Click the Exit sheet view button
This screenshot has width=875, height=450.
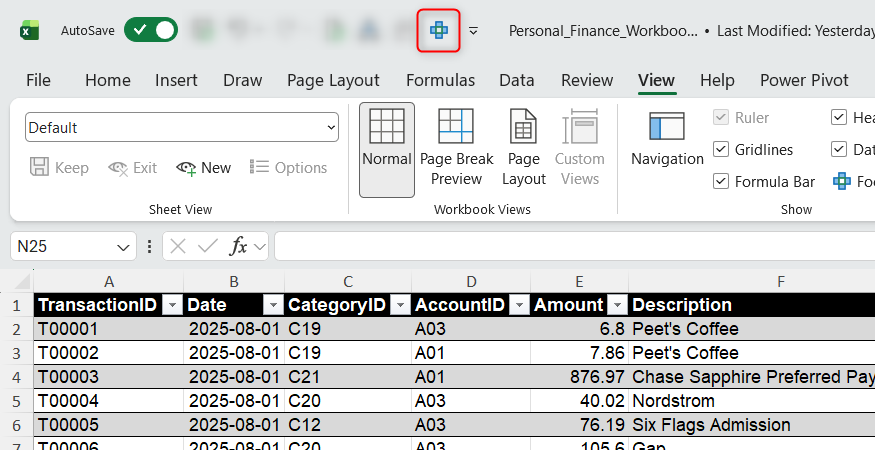pos(133,167)
